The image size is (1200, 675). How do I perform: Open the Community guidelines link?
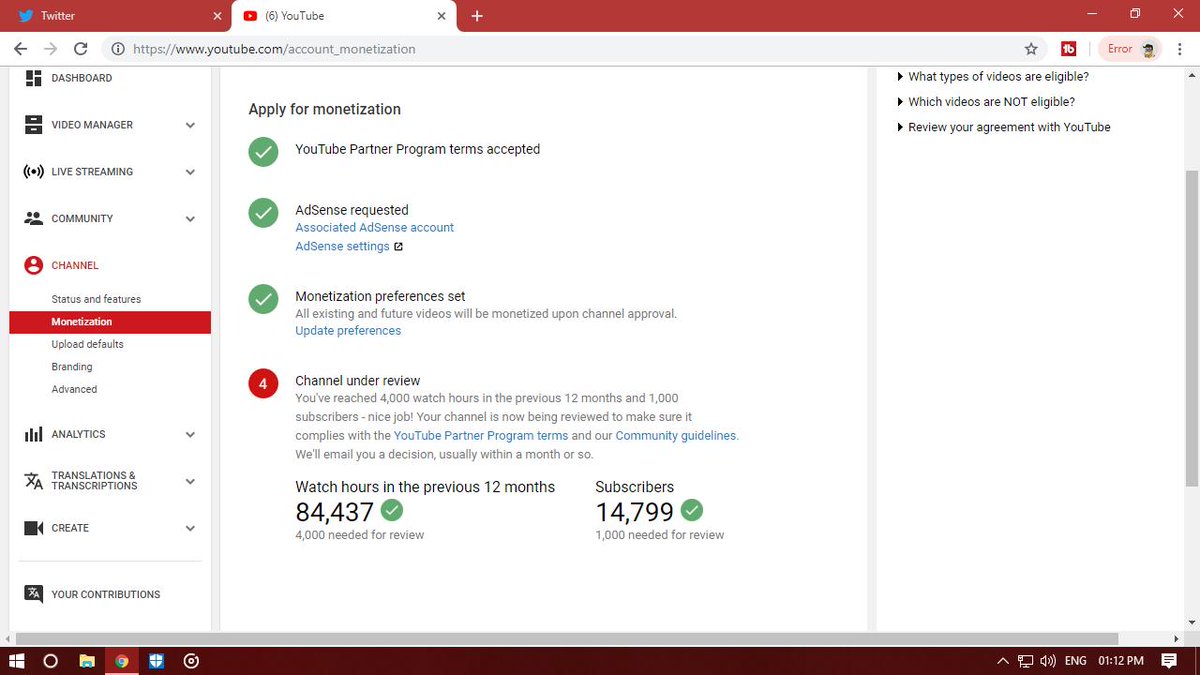point(676,436)
